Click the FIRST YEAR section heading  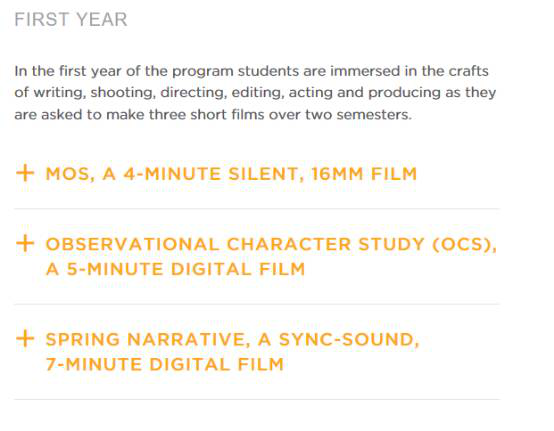pyautogui.click(x=71, y=19)
